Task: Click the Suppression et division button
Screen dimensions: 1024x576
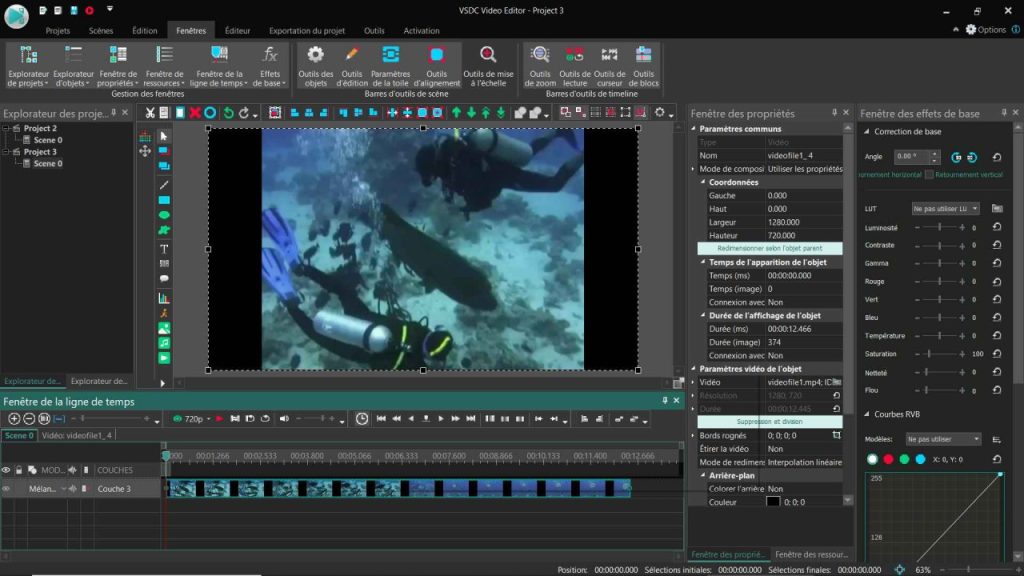Action: pos(770,421)
